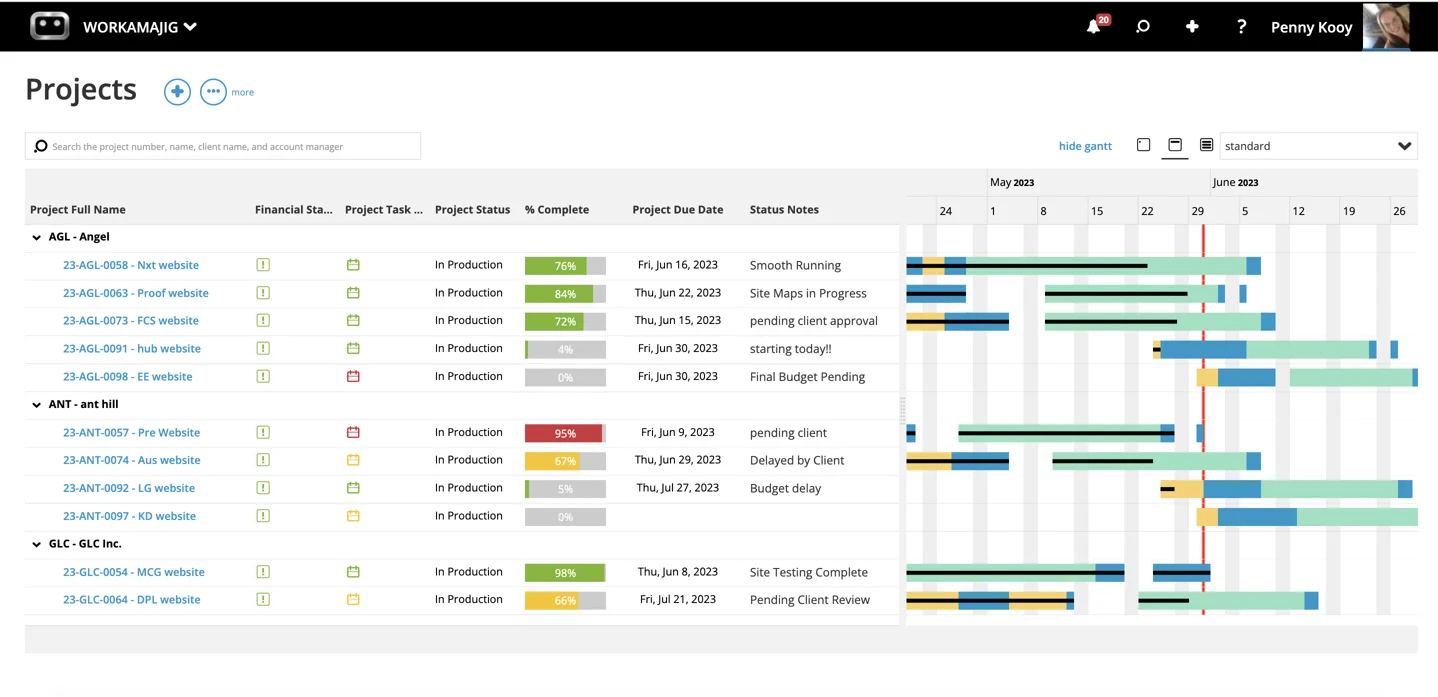This screenshot has width=1438, height=697.
Task: Click the 76% progress bar for Nxt website
Action: coord(565,266)
